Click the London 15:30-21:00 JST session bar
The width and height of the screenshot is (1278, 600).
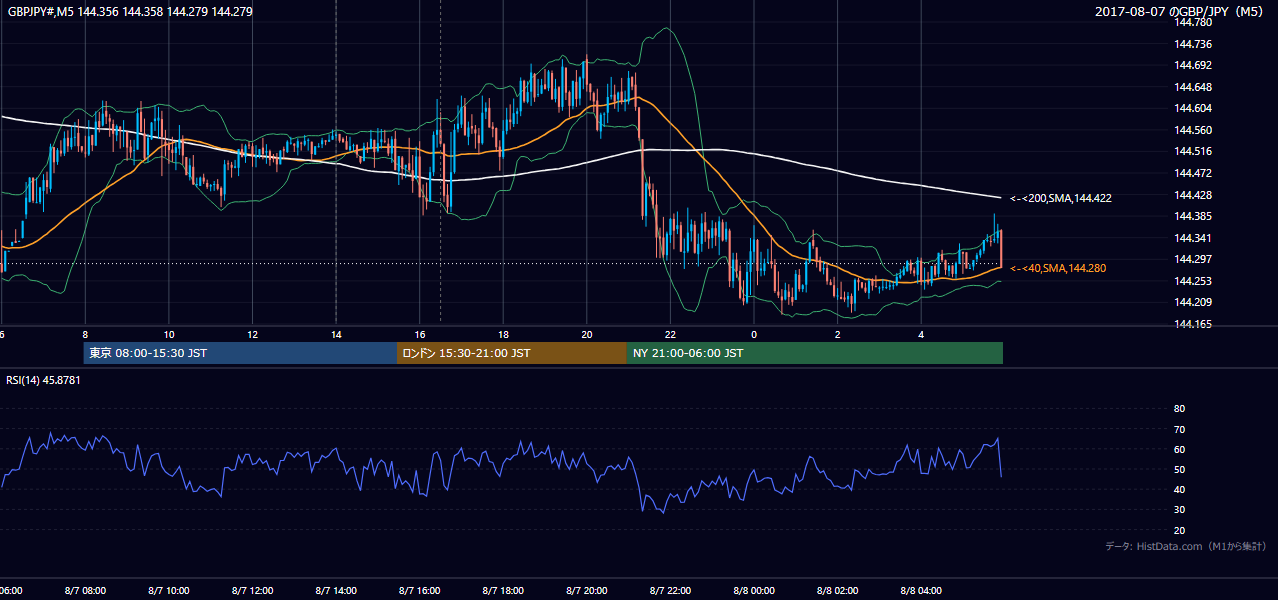pos(512,353)
